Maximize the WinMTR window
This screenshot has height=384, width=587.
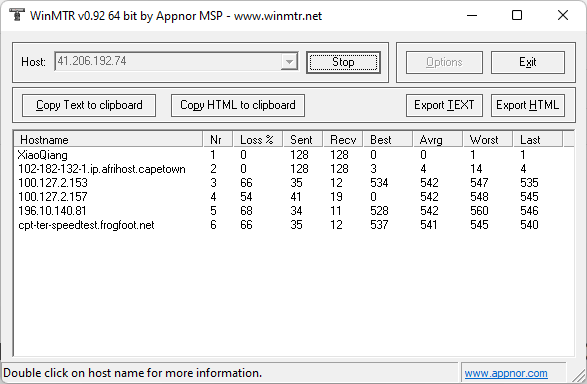coord(517,15)
